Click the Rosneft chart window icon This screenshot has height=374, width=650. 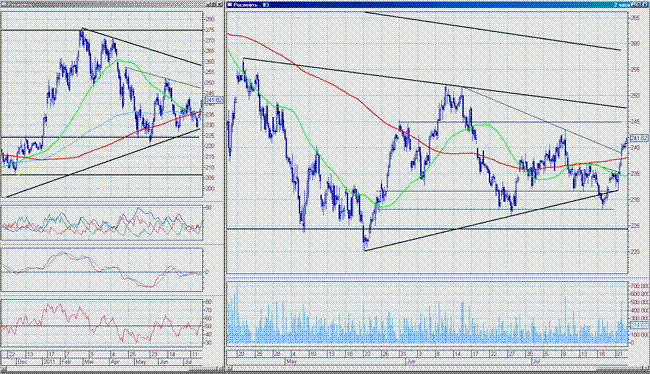coord(229,5)
